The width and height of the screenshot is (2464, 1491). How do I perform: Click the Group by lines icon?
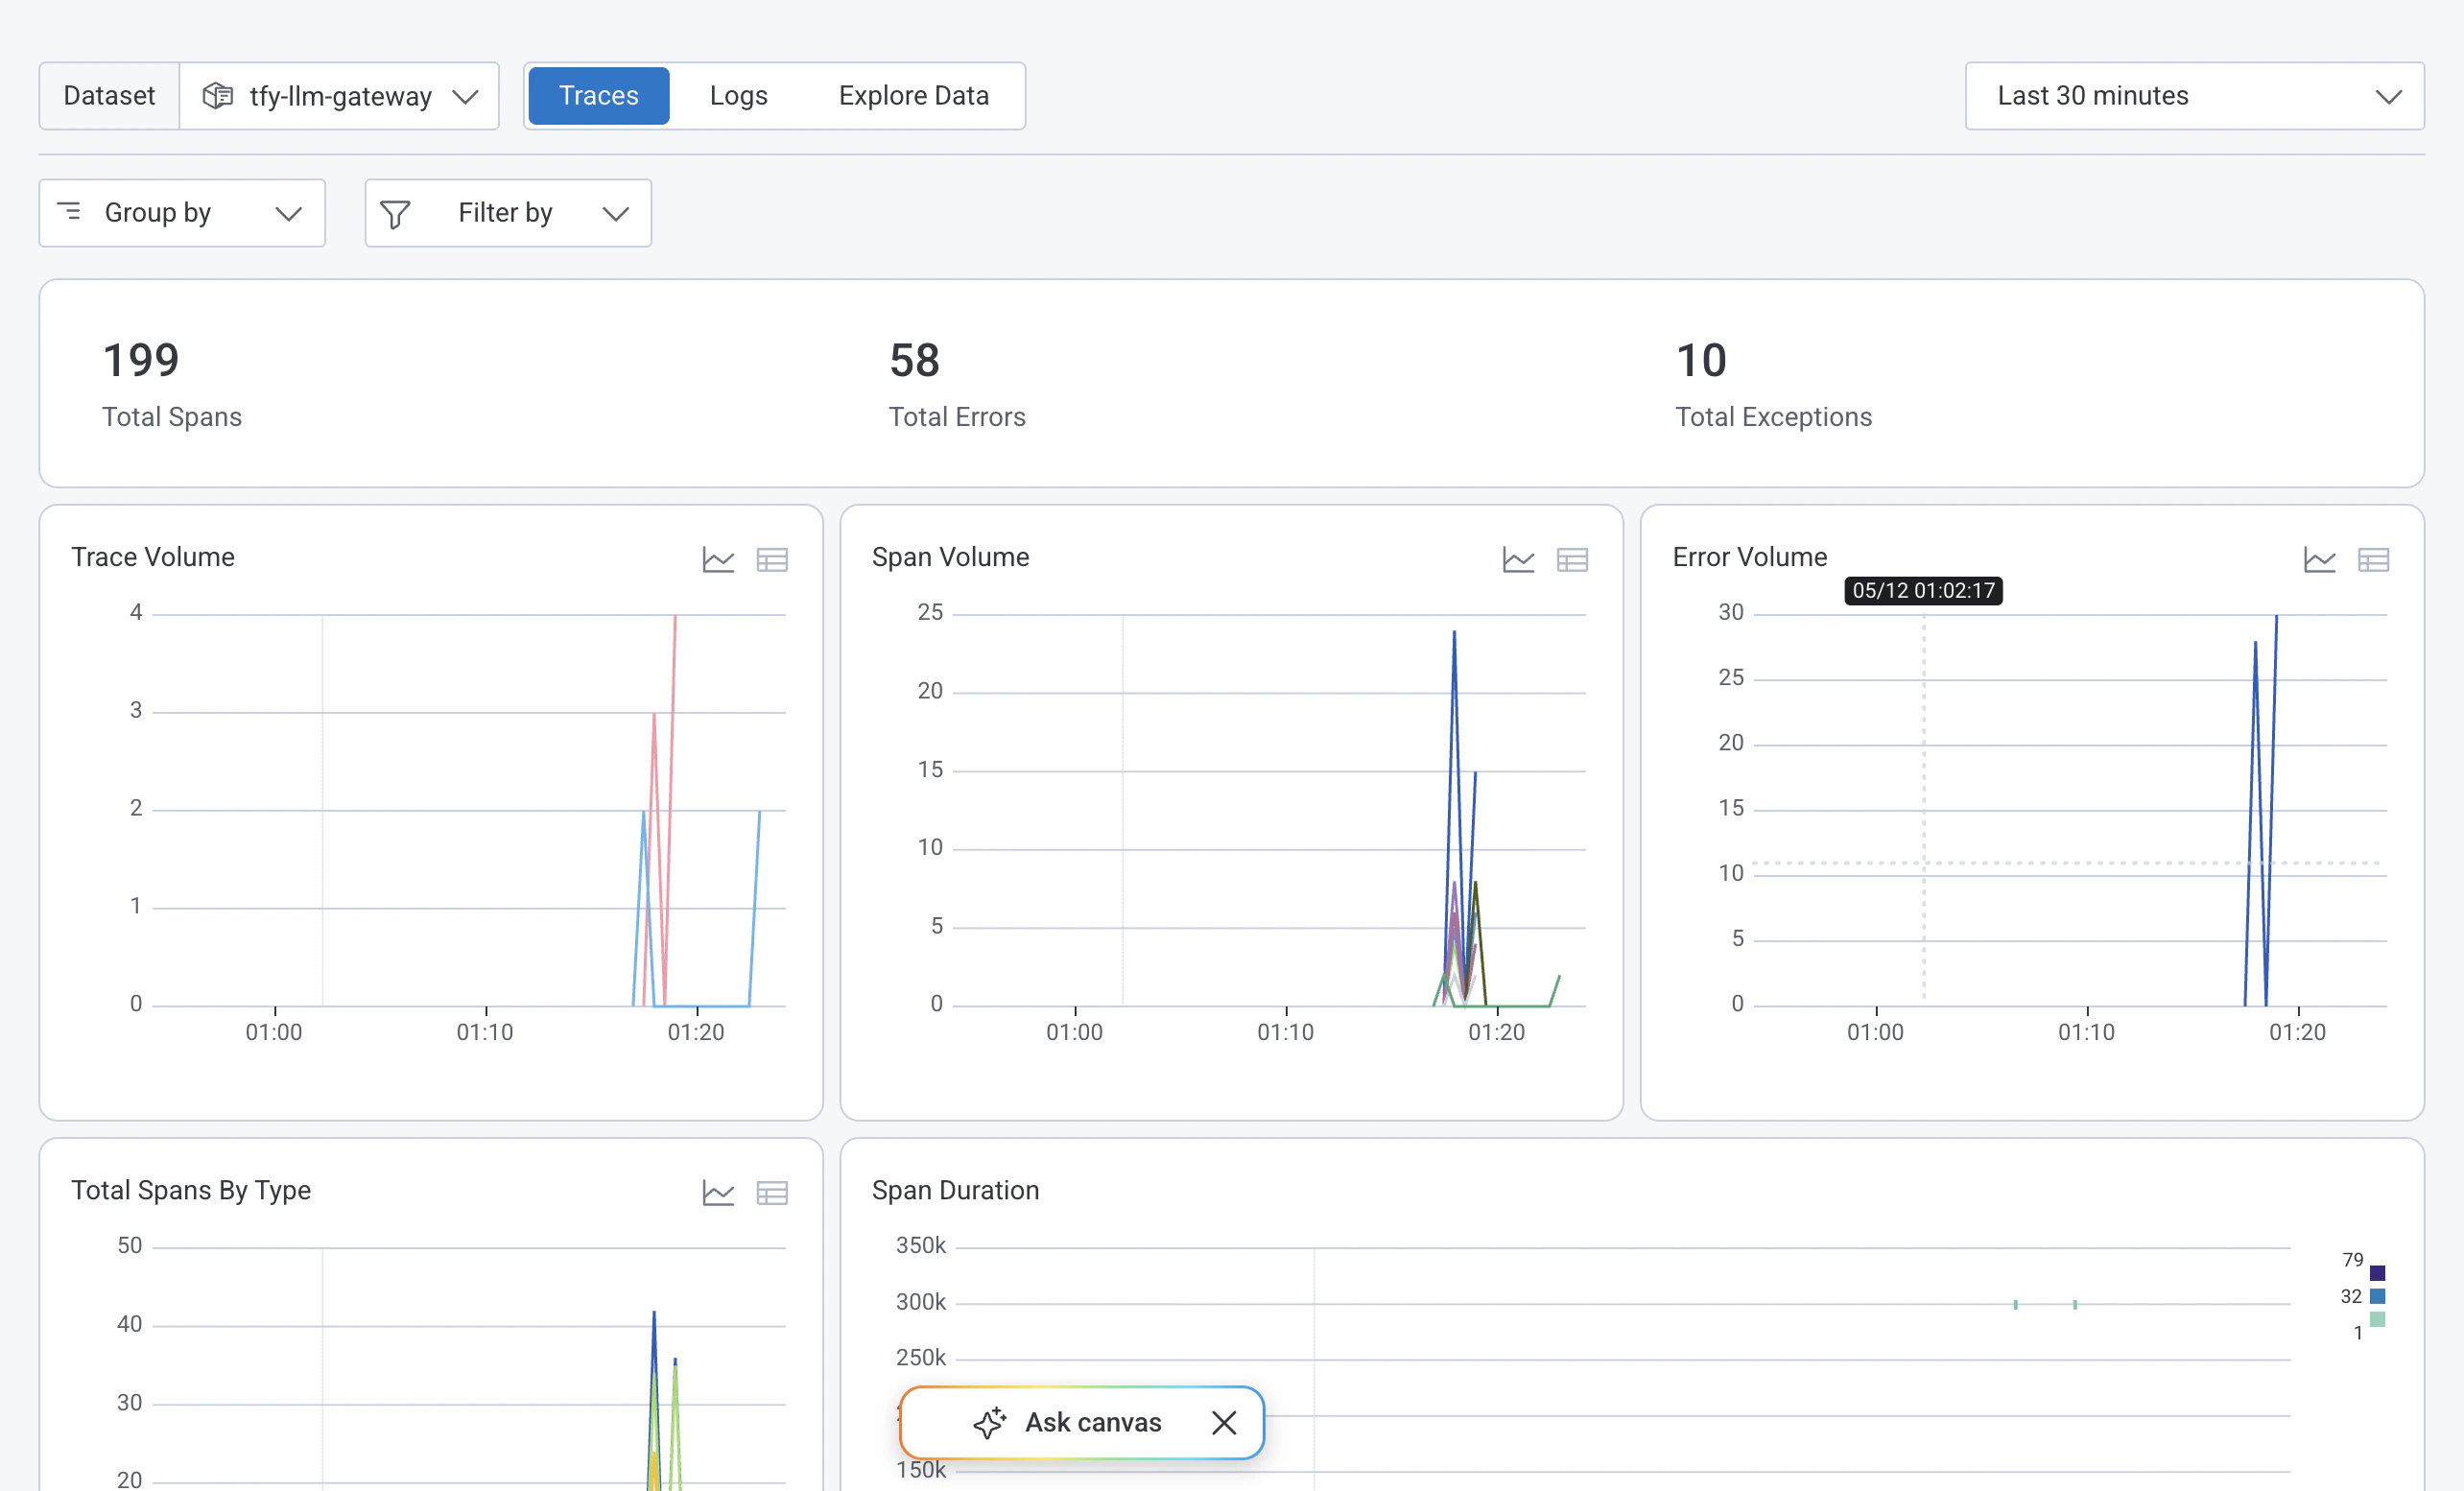(x=69, y=212)
